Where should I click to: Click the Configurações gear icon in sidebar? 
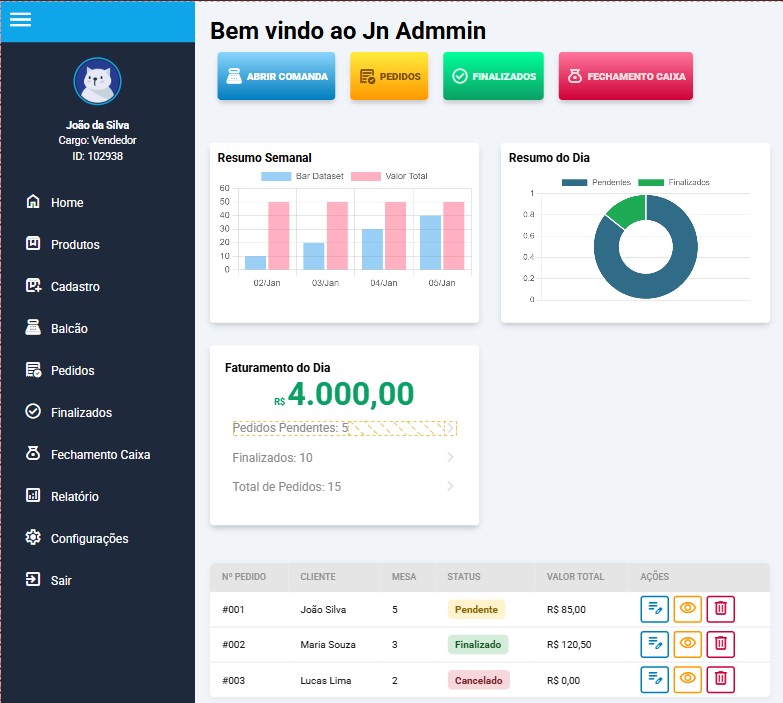click(x=33, y=538)
